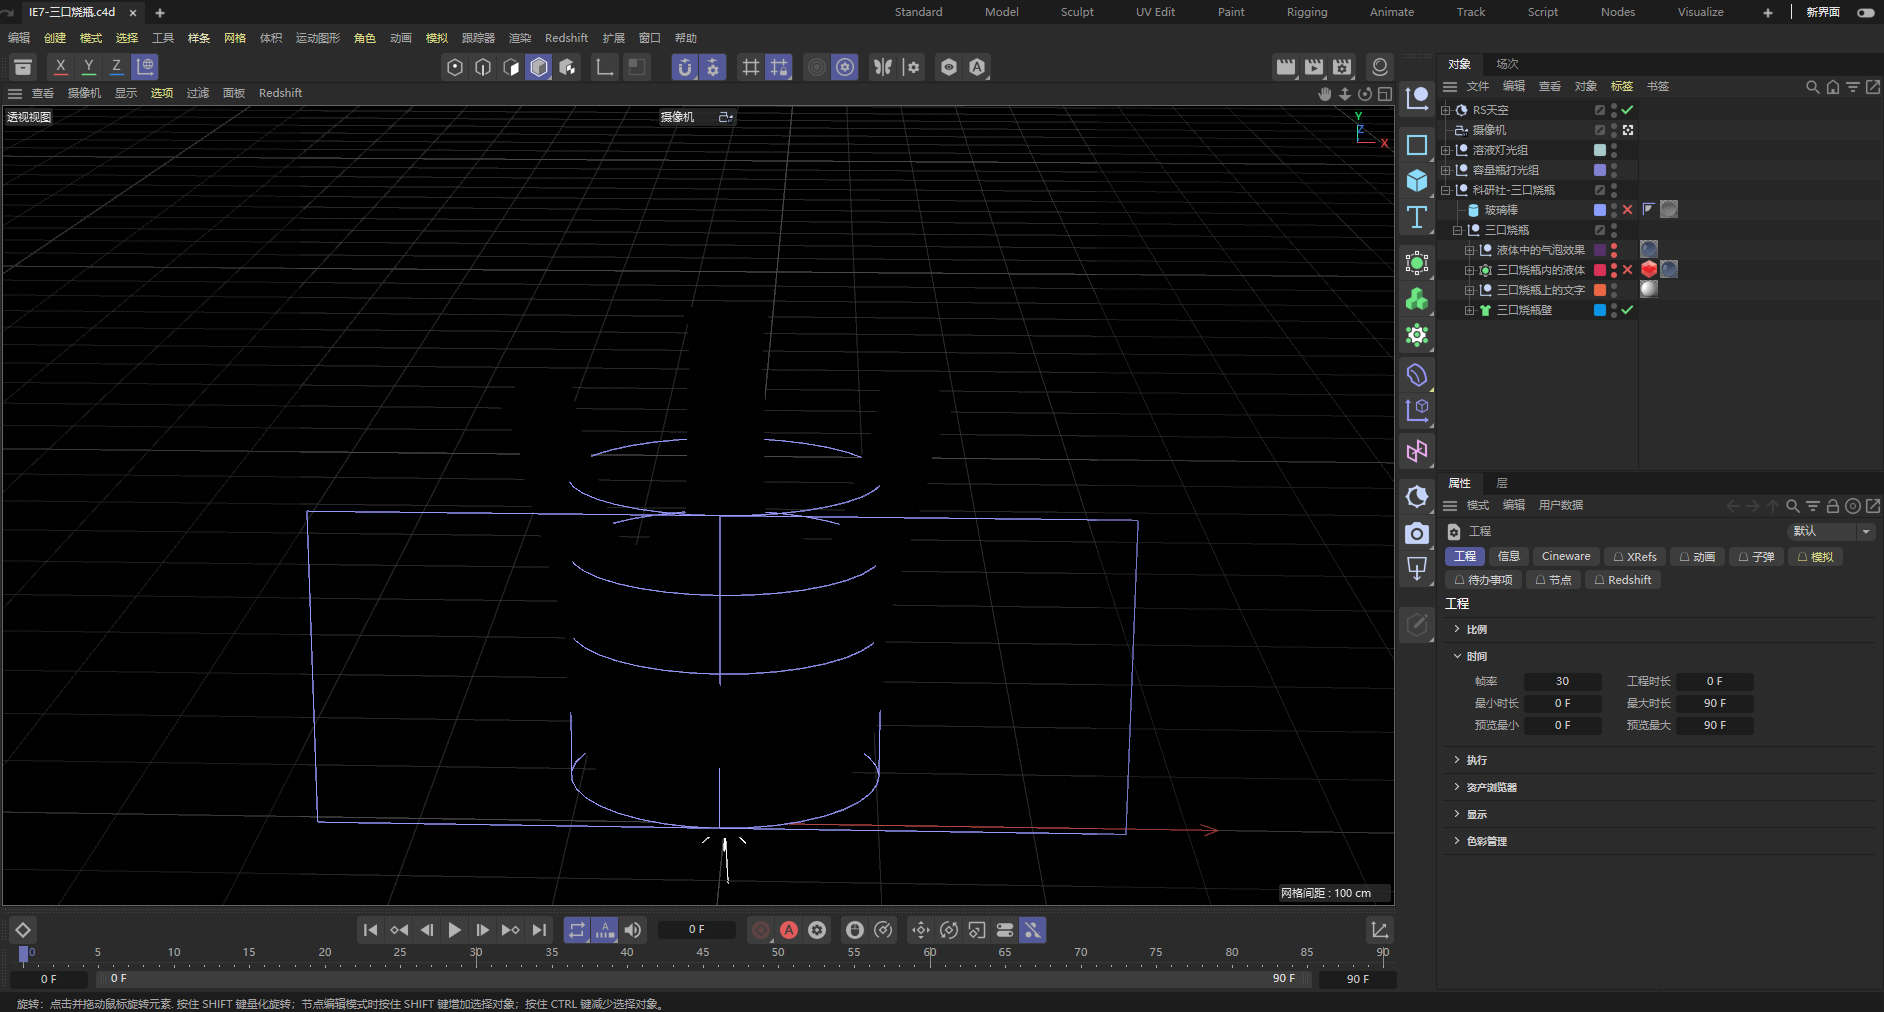Toggle loop playback mode button
The image size is (1884, 1012).
pyautogui.click(x=577, y=930)
